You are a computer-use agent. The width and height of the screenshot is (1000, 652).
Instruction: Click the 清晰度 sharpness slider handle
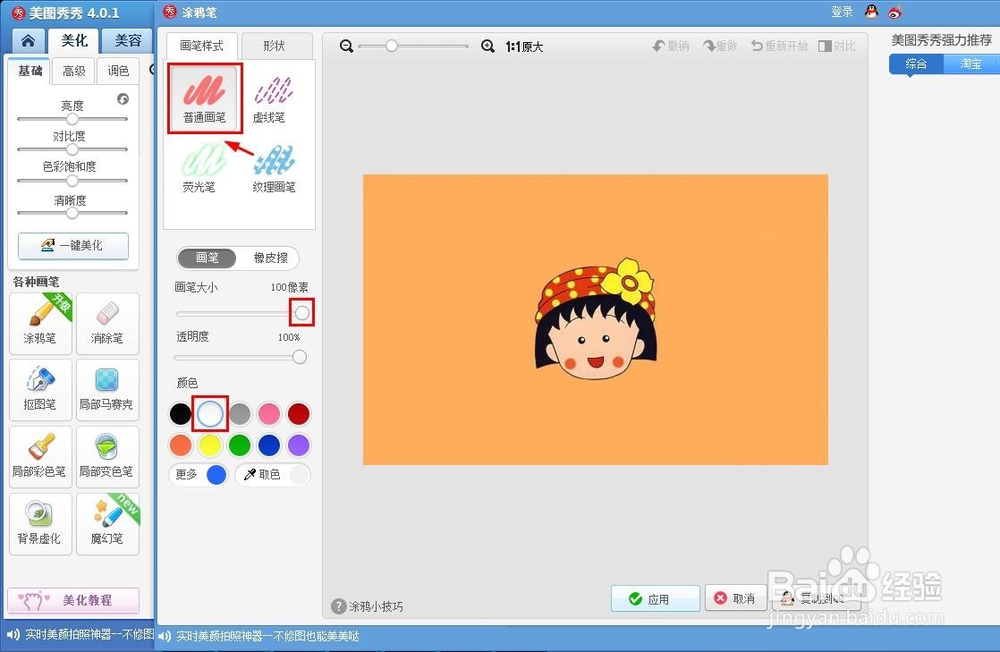tap(73, 212)
